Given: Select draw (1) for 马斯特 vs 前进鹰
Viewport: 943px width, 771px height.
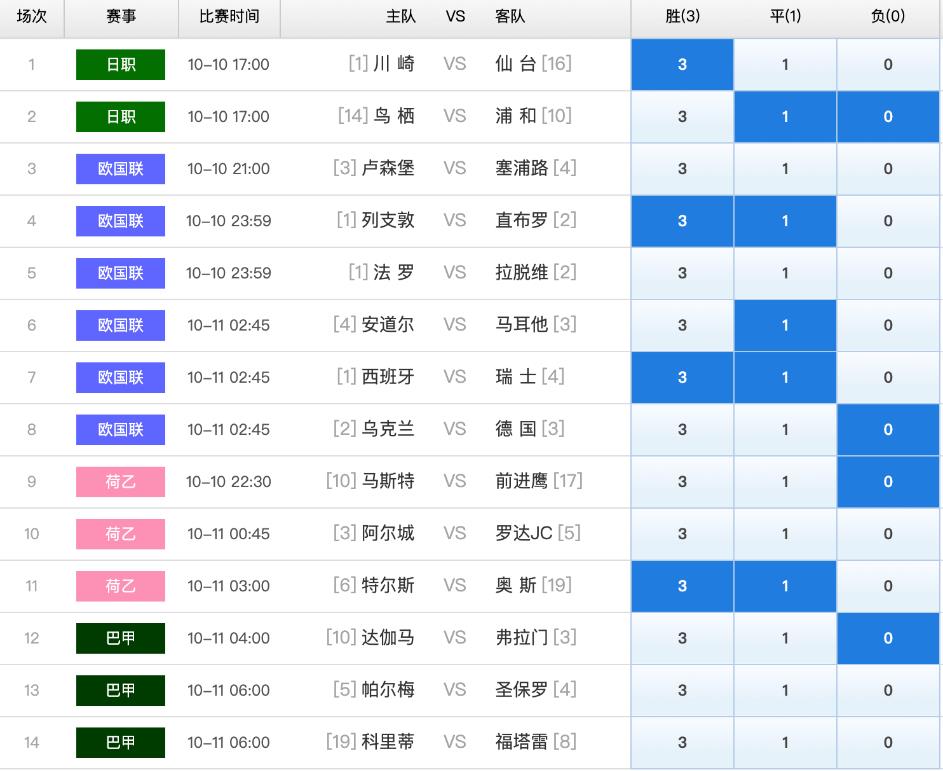Looking at the screenshot, I should coord(785,482).
